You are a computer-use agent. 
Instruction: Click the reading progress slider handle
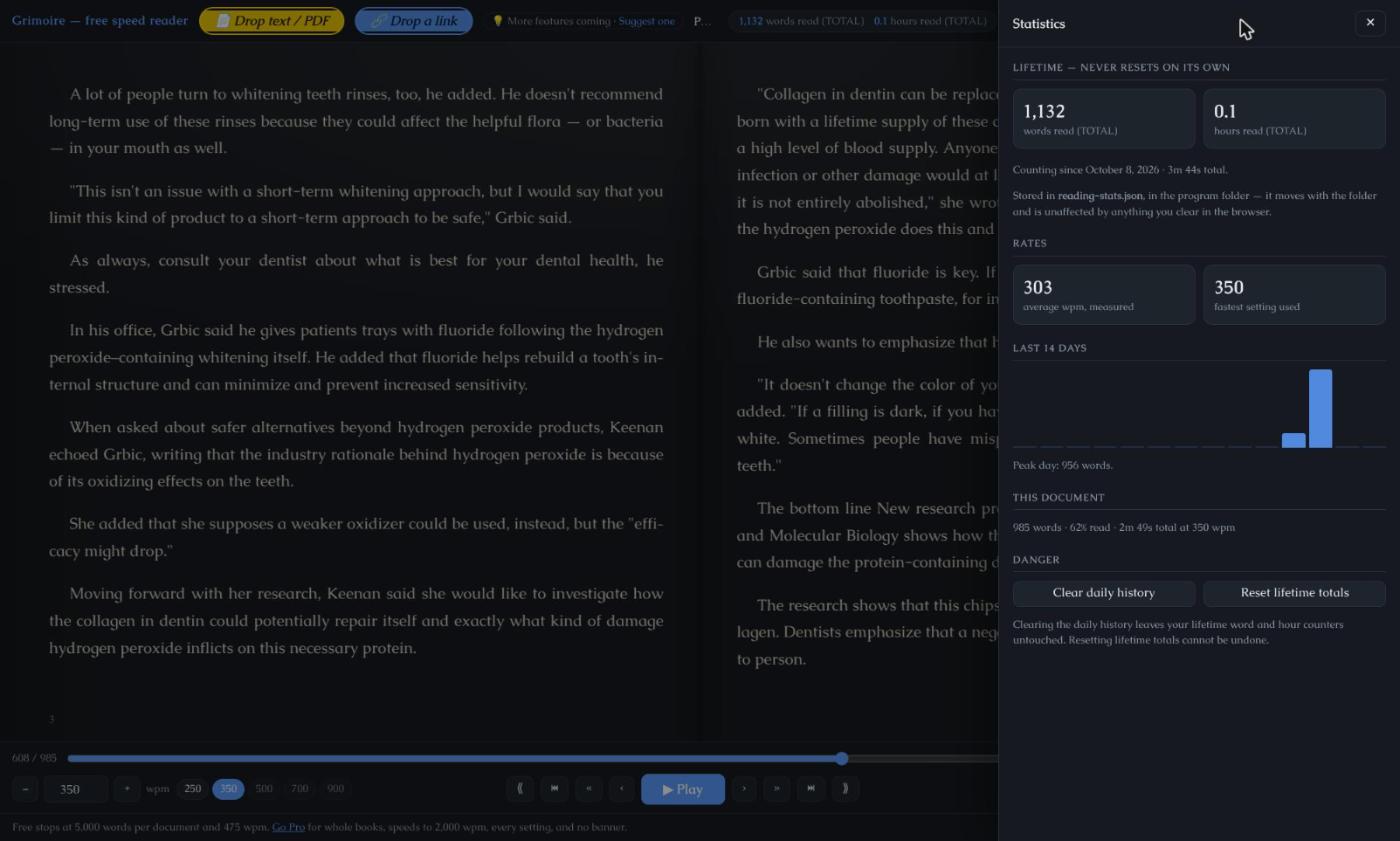click(841, 759)
